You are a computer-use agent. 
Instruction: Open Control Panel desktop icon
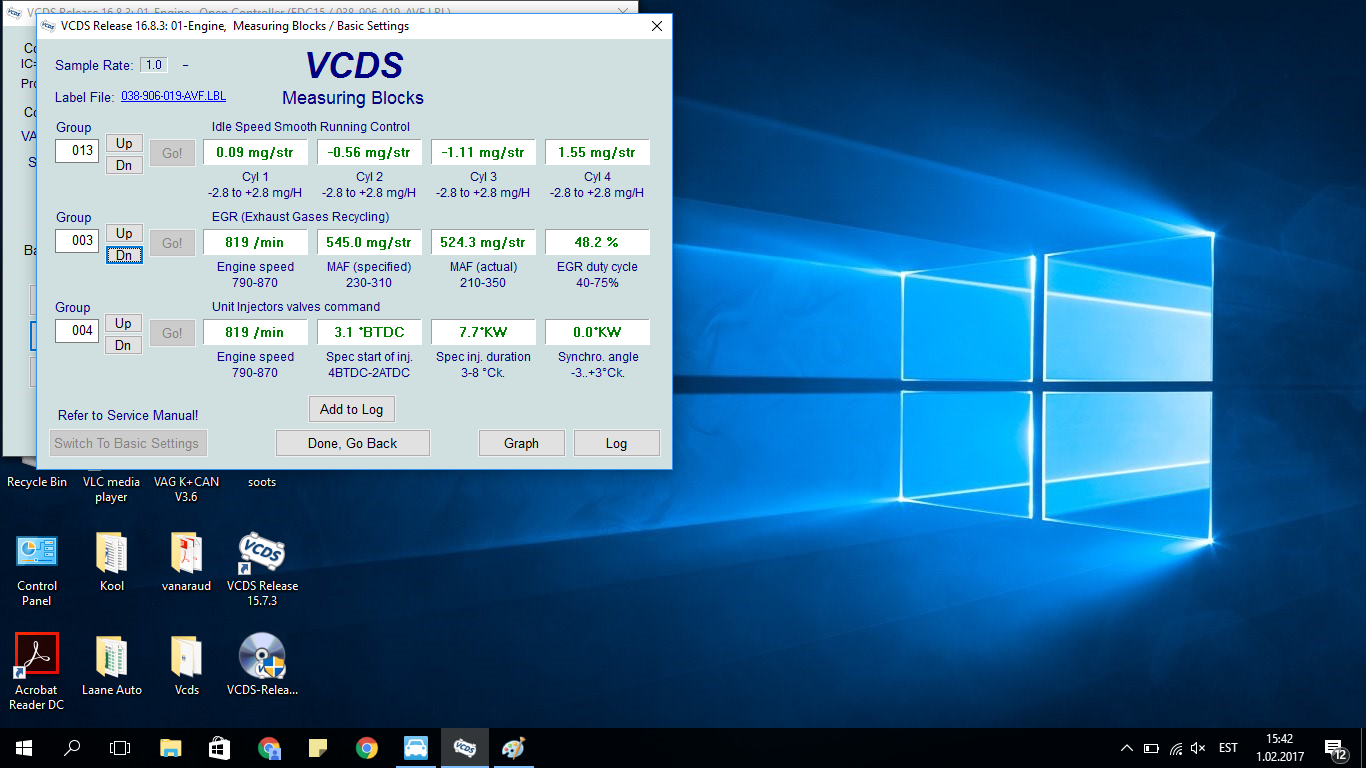tap(37, 570)
